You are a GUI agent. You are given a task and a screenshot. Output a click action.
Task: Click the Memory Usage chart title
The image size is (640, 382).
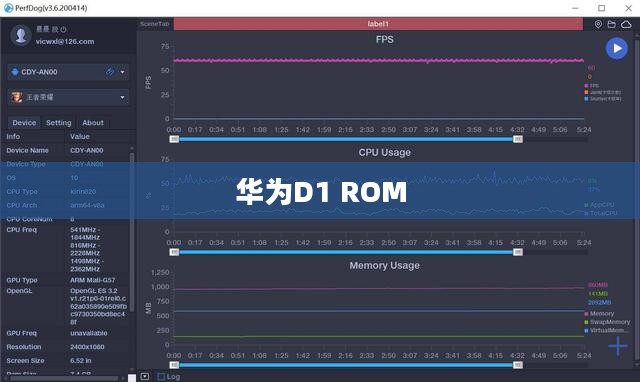pos(384,266)
